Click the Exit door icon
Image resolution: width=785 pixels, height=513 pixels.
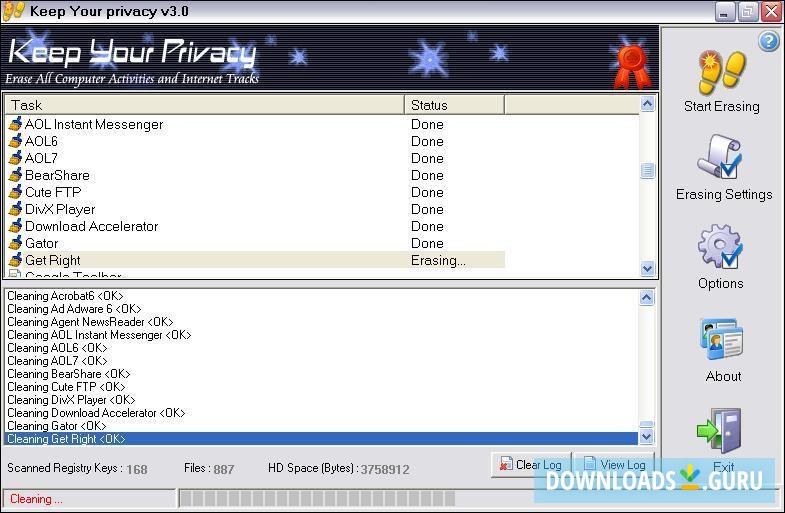click(719, 429)
